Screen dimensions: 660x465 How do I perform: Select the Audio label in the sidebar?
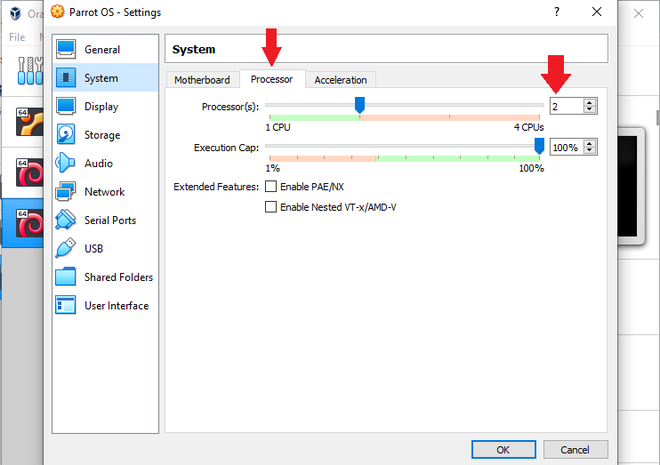98,163
